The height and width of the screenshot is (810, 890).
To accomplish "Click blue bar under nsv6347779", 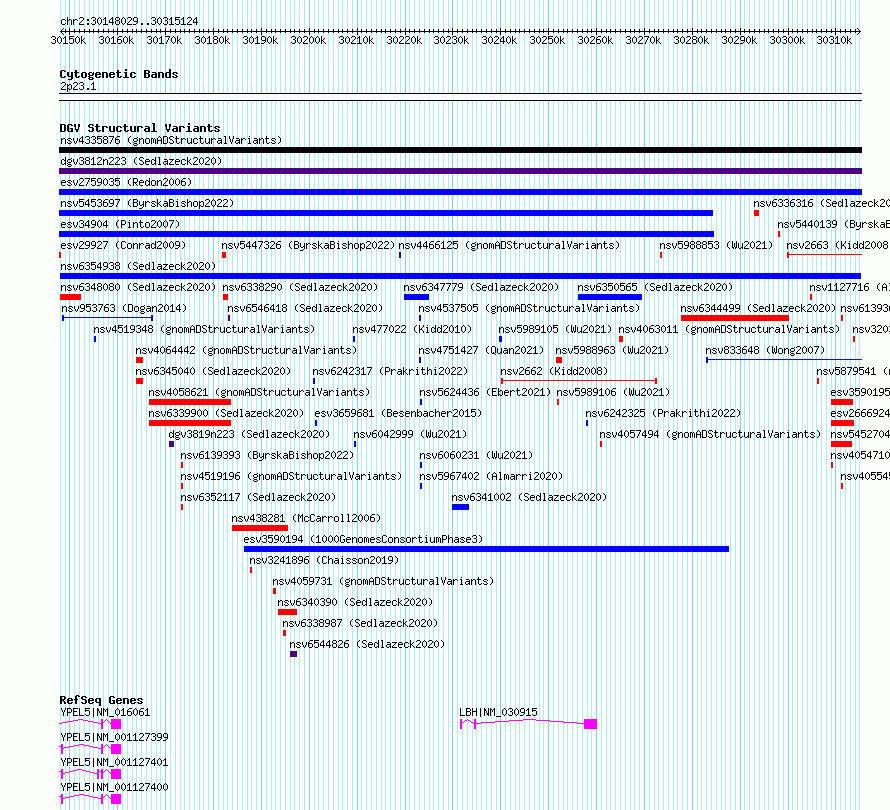I will coord(417,297).
